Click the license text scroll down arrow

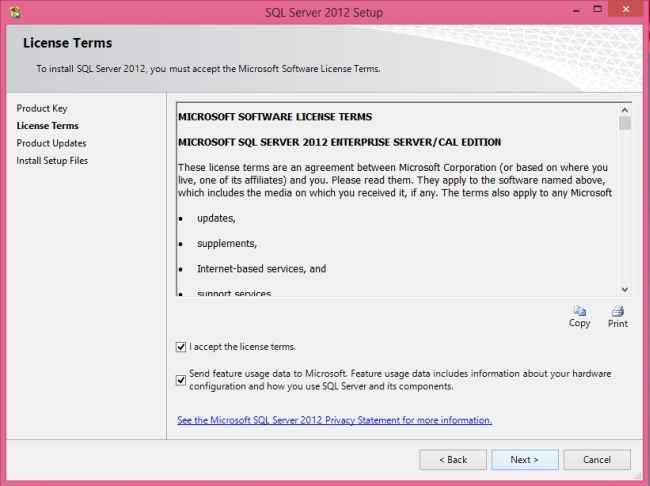point(625,289)
